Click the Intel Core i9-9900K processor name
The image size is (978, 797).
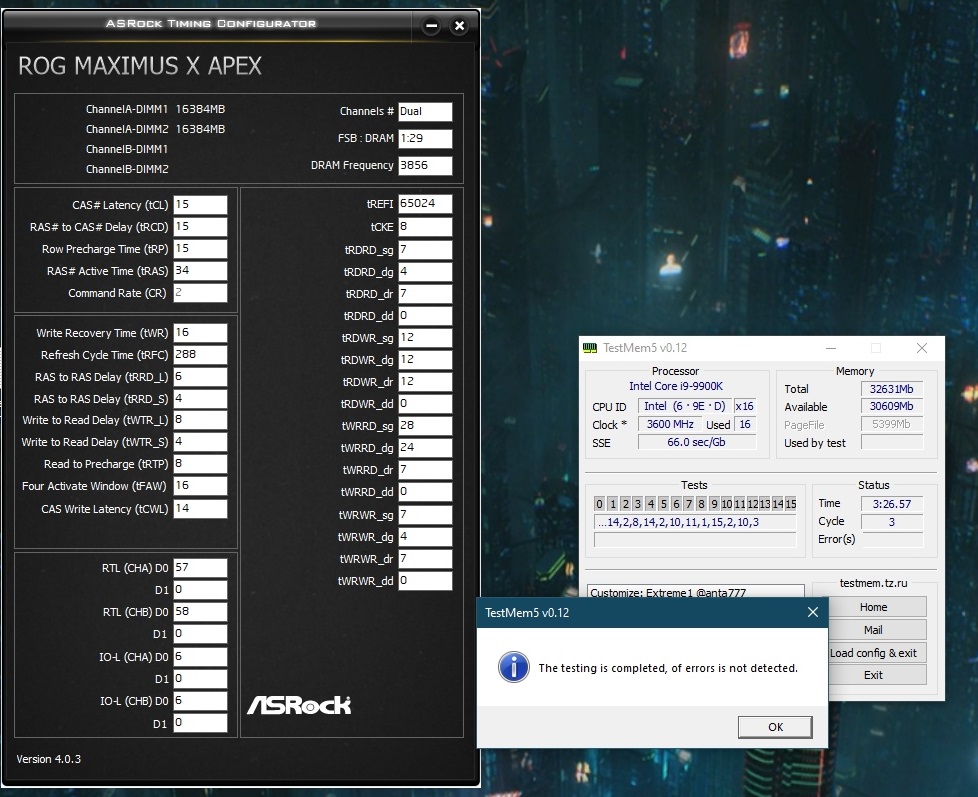[x=675, y=386]
